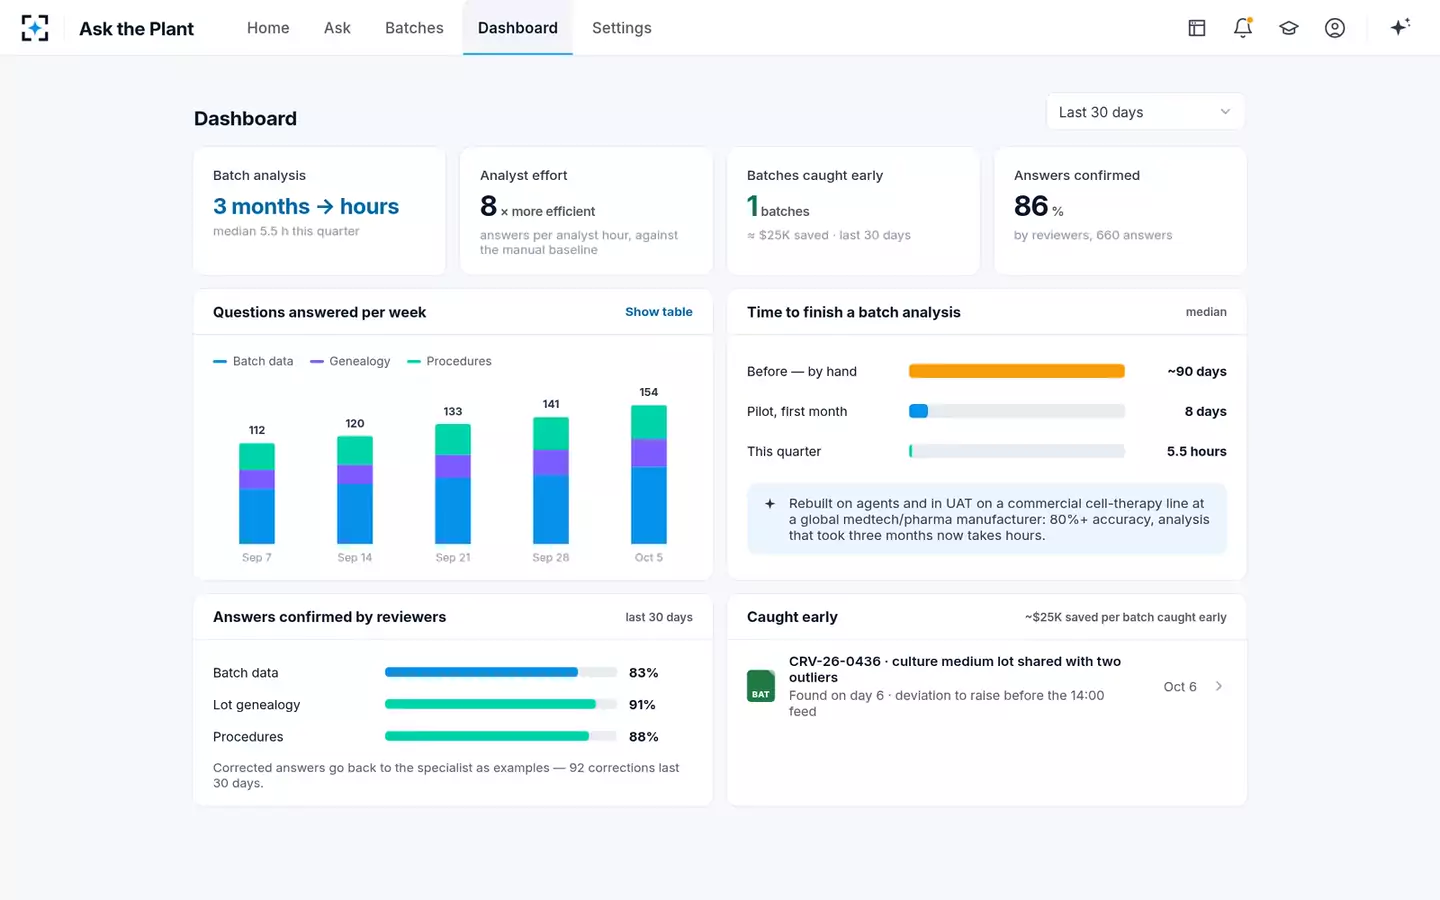The height and width of the screenshot is (900, 1440).
Task: Click the 86 % value
Action: tap(1039, 206)
